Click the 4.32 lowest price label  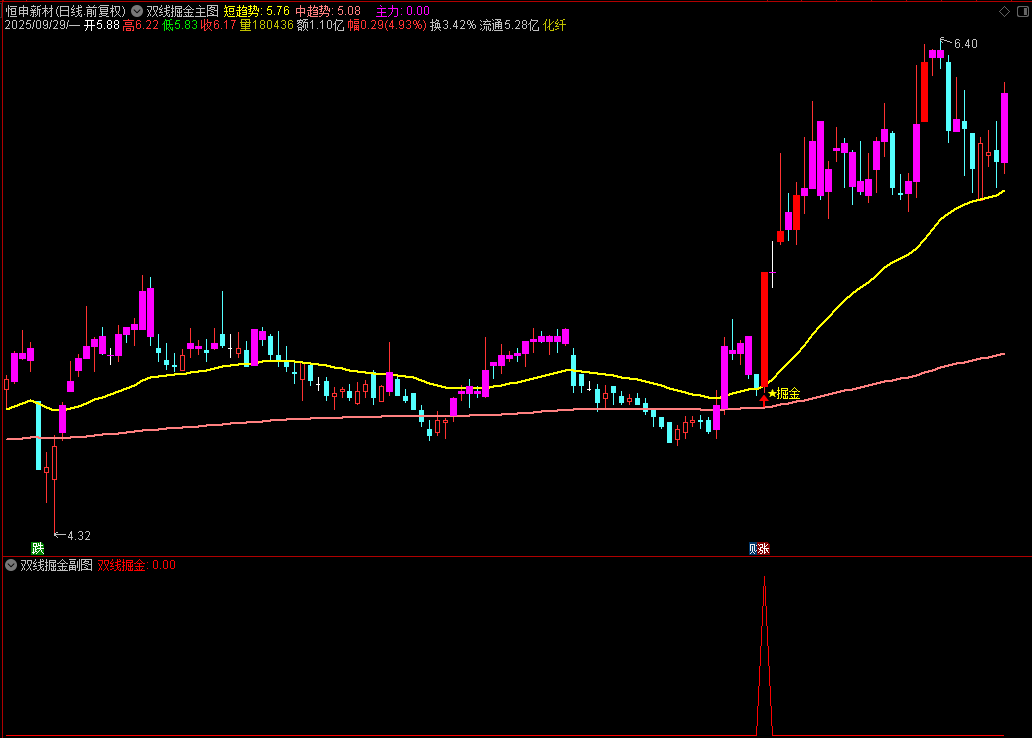(x=78, y=536)
